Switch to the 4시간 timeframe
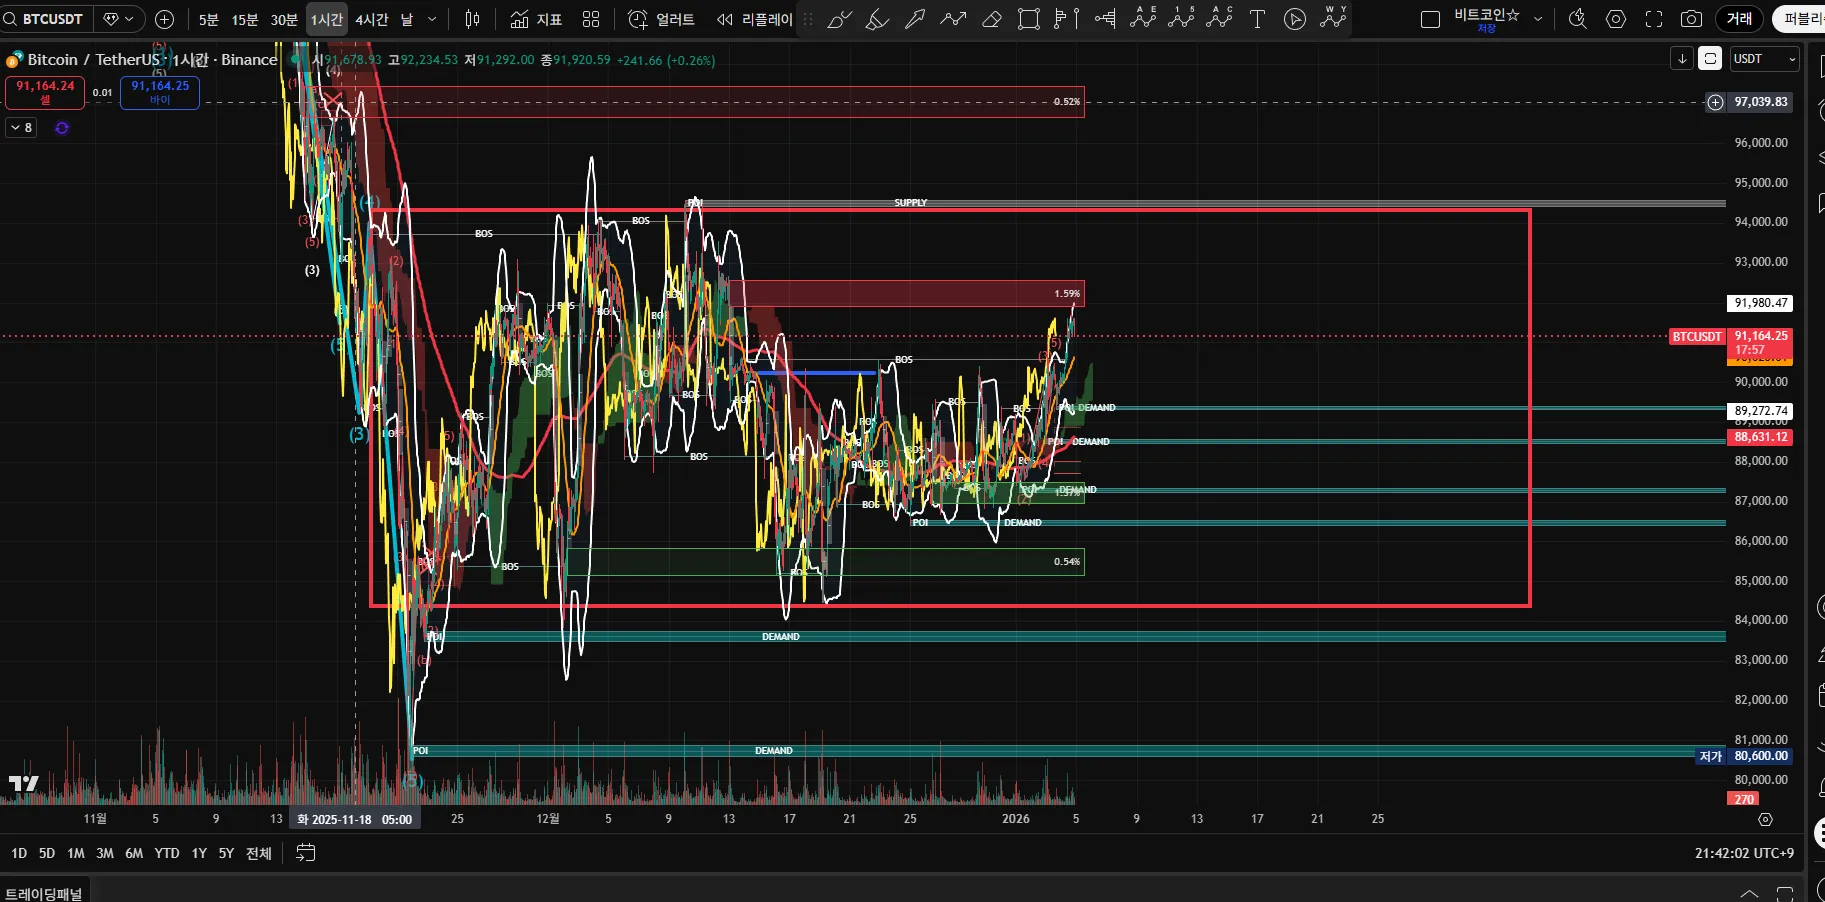 371,19
